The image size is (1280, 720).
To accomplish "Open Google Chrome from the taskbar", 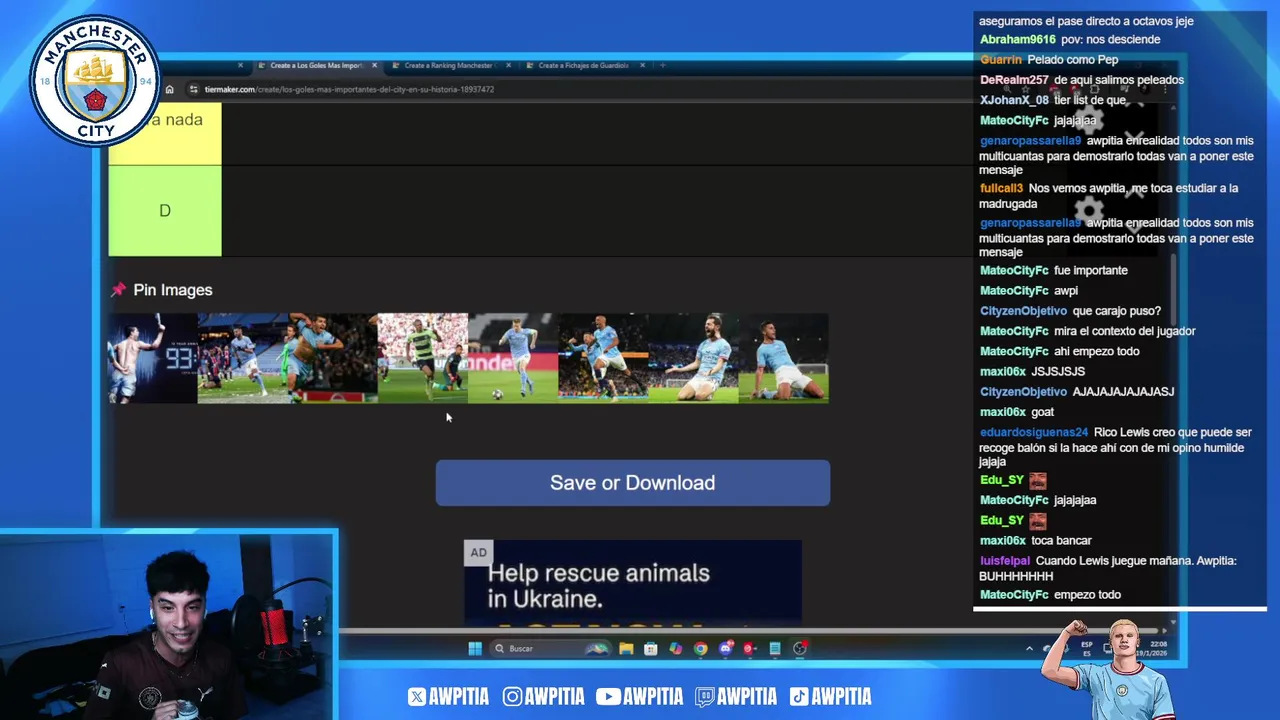I will (x=701, y=649).
